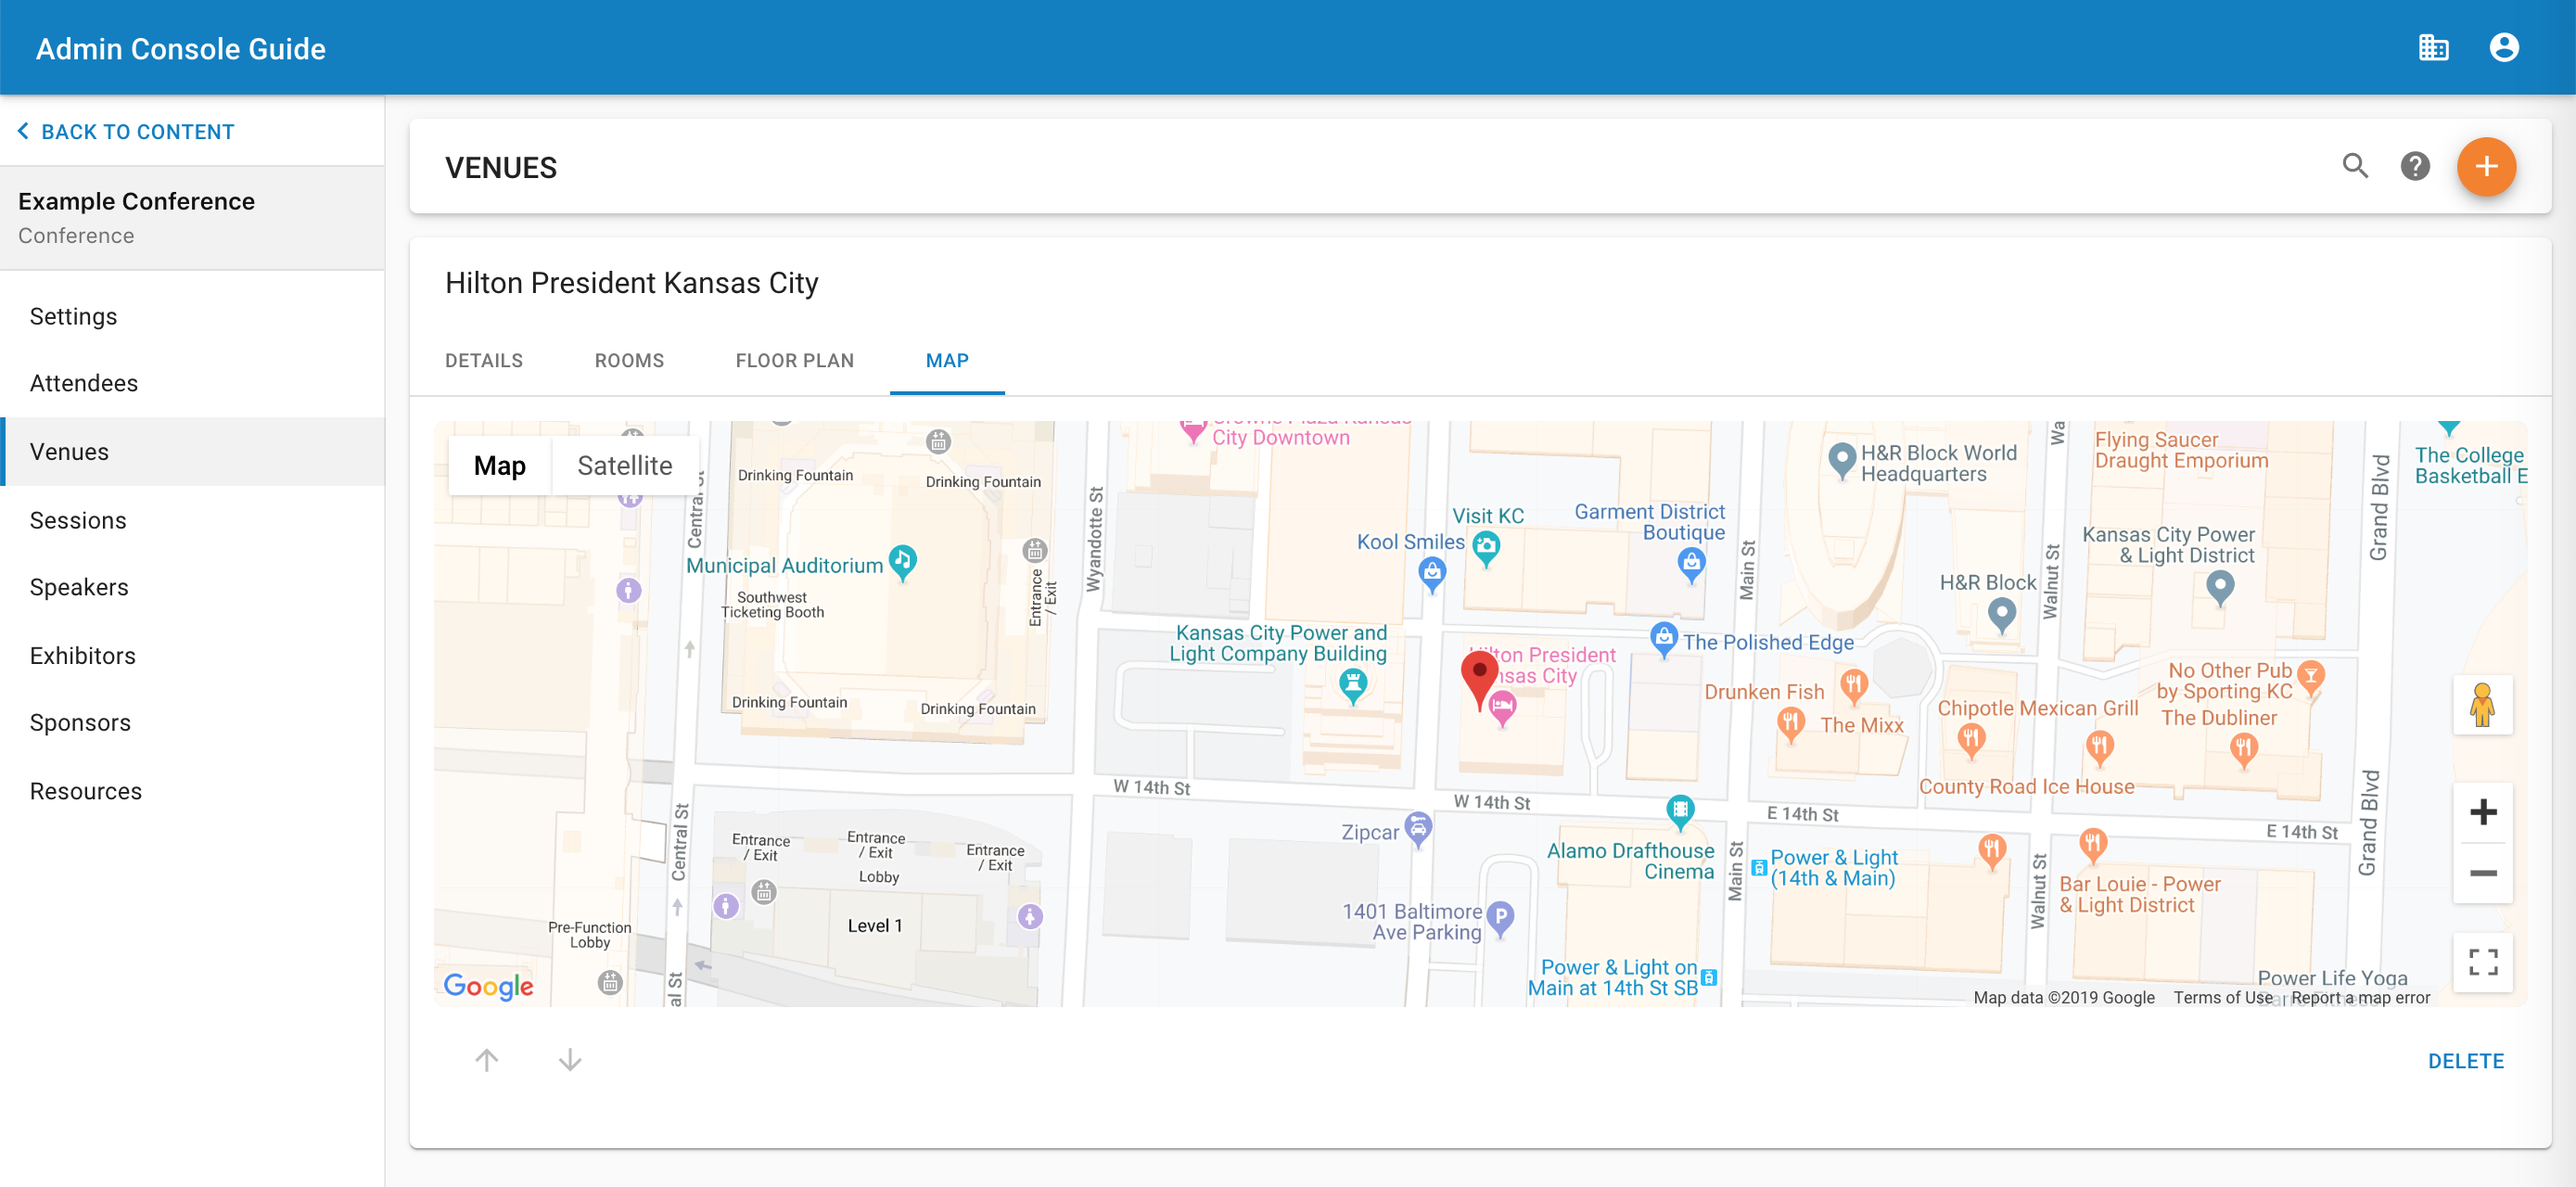This screenshot has height=1187, width=2576.
Task: Click the Garment District Boutique marker
Action: [x=1691, y=566]
